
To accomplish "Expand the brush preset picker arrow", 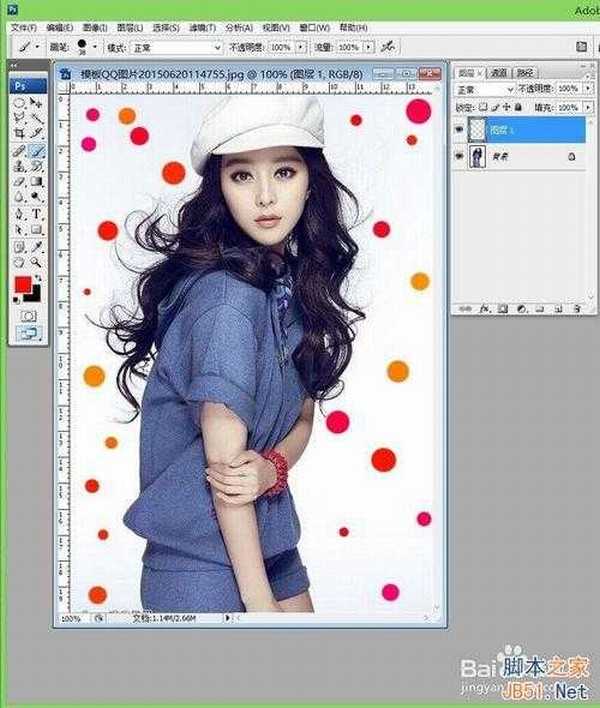I will pyautogui.click(x=95, y=47).
